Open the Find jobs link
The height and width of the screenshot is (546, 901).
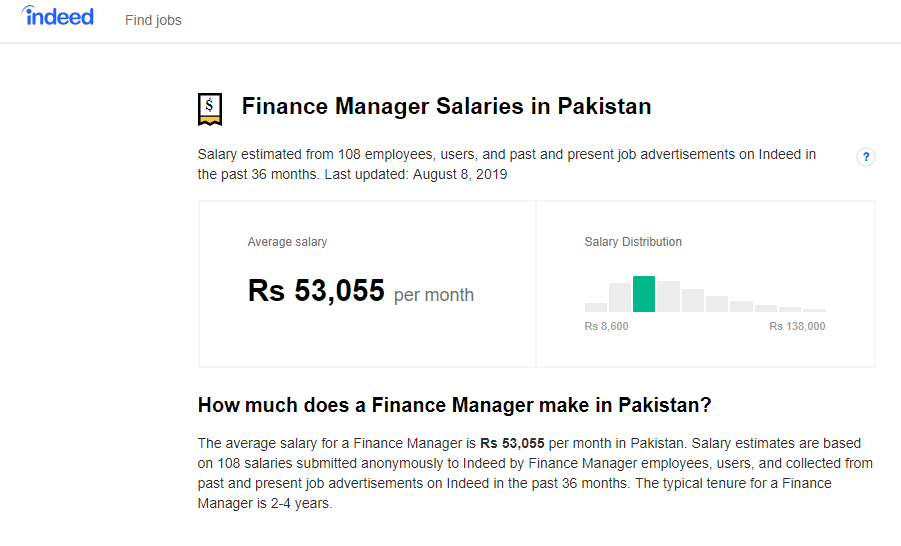point(153,20)
